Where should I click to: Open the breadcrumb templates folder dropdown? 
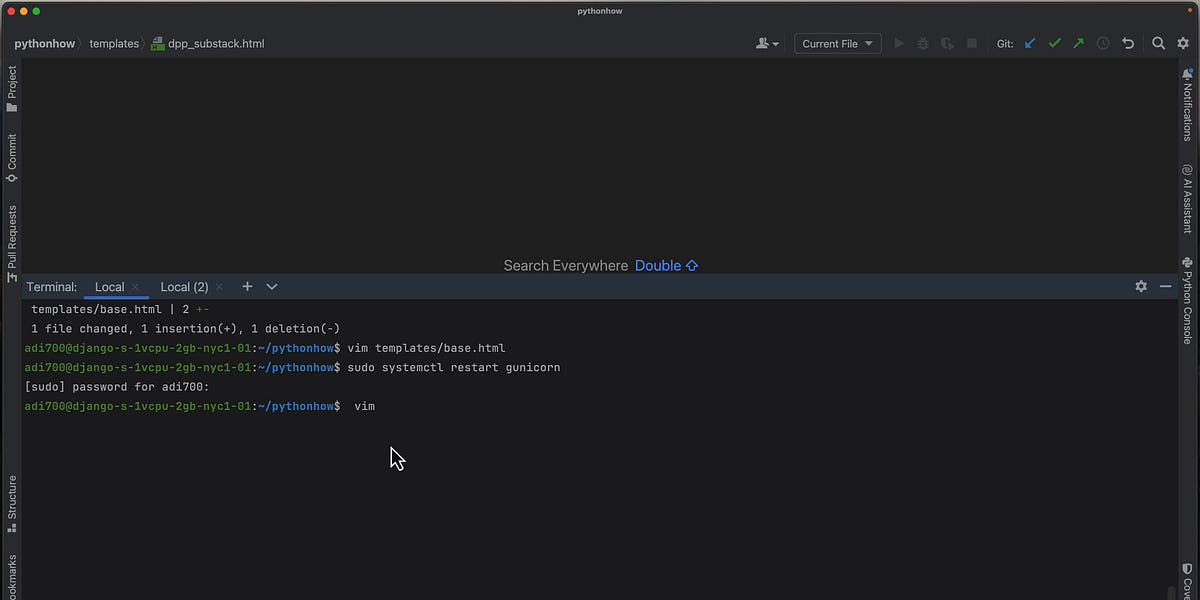114,43
